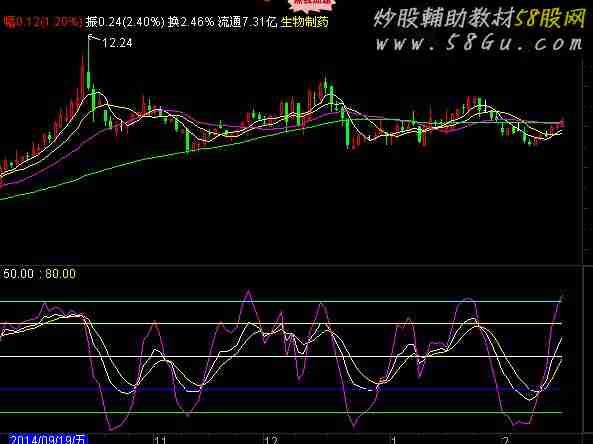Select the tall green candle at the 12.24 peak
Viewport: 593px width, 444px height.
coord(88,64)
